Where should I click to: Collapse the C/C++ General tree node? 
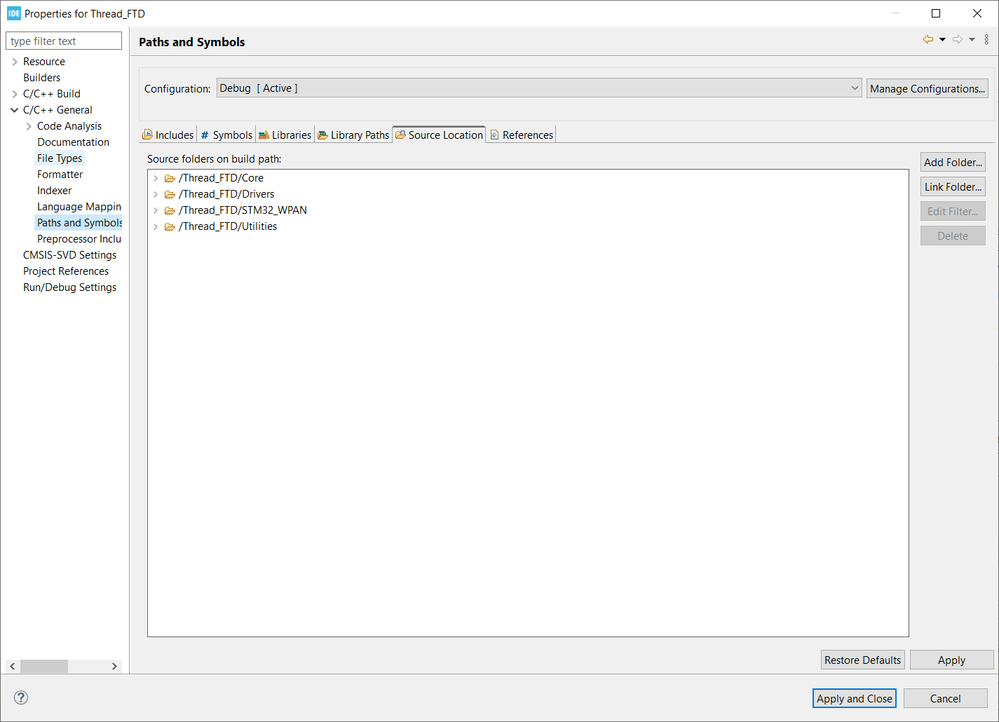(x=14, y=110)
